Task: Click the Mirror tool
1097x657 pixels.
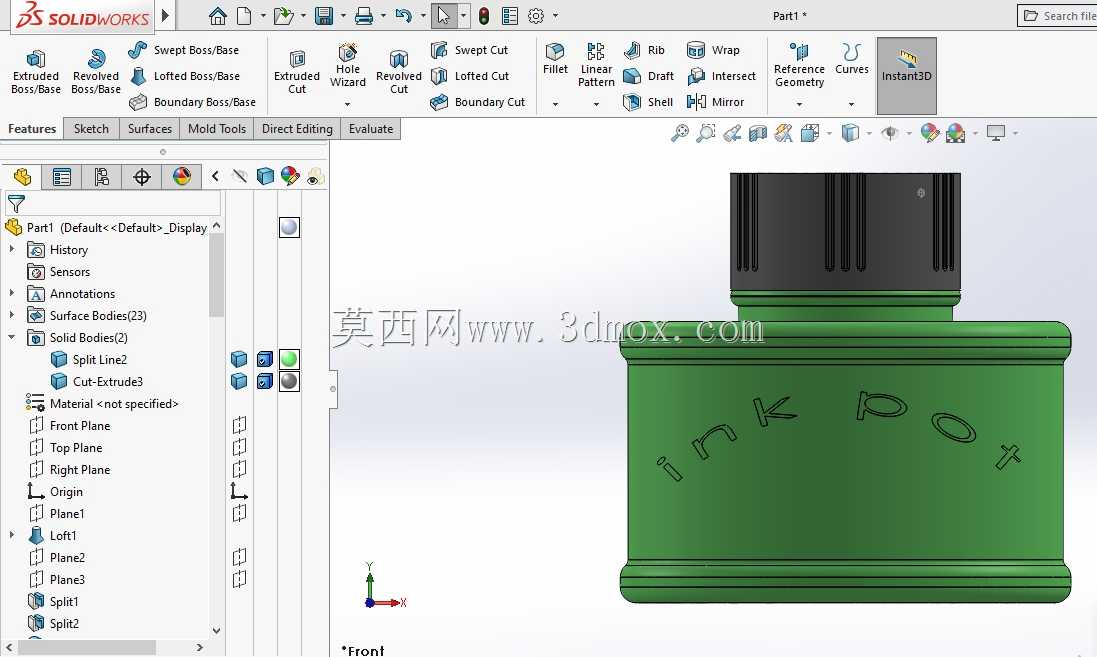Action: [715, 101]
